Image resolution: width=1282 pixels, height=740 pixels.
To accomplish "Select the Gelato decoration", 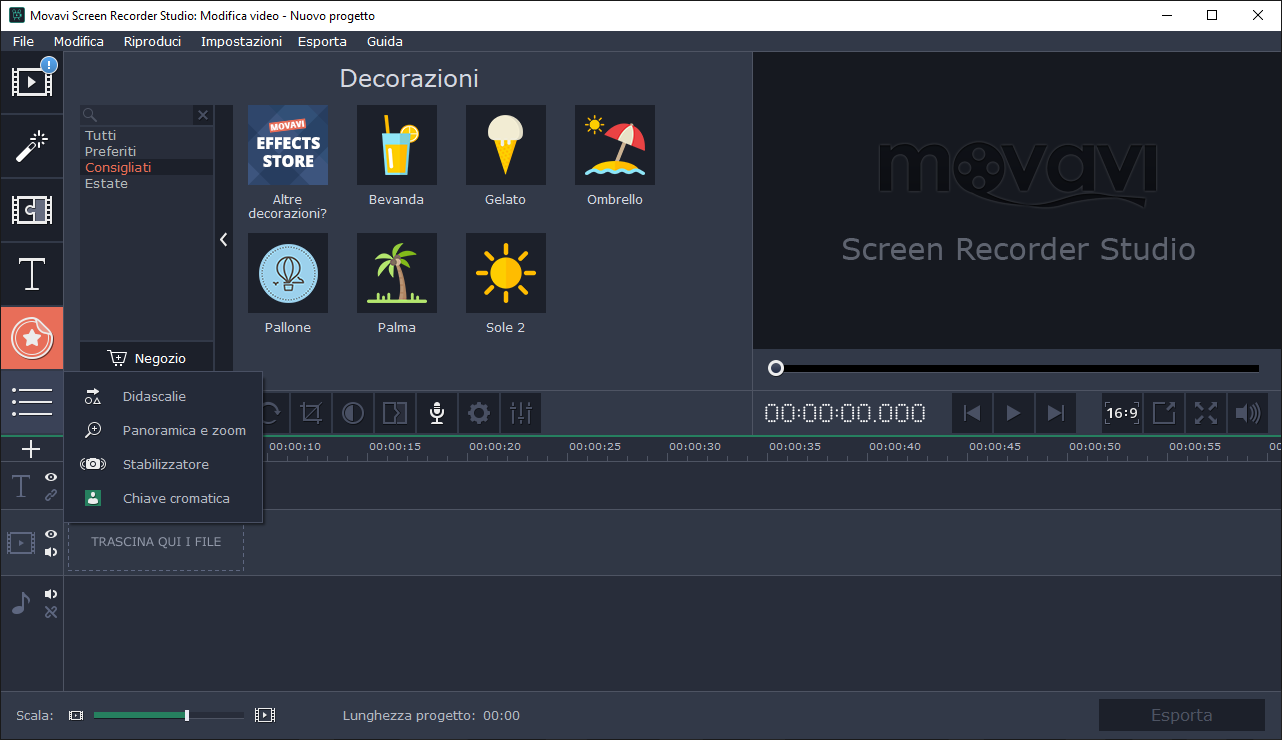I will tap(506, 145).
